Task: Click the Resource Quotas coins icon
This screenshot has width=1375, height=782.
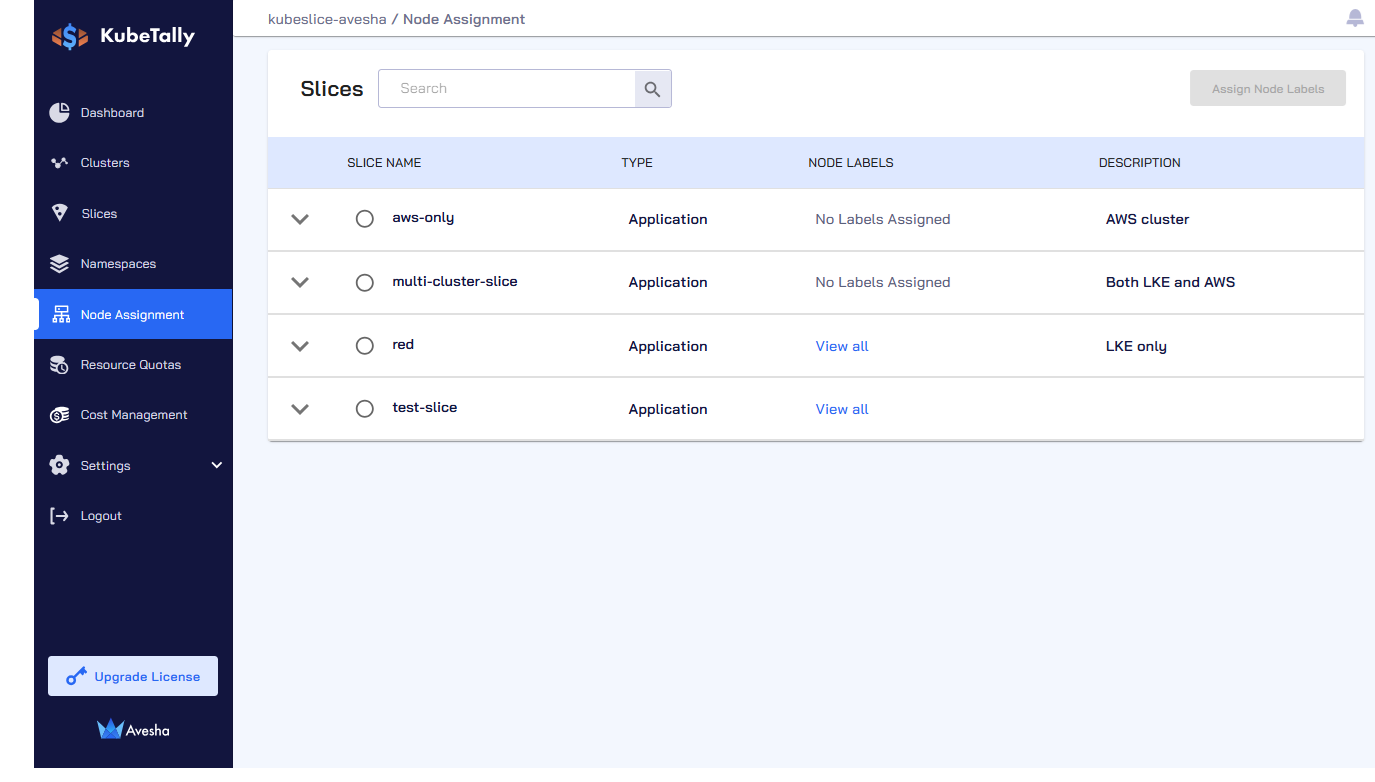Action: point(59,365)
